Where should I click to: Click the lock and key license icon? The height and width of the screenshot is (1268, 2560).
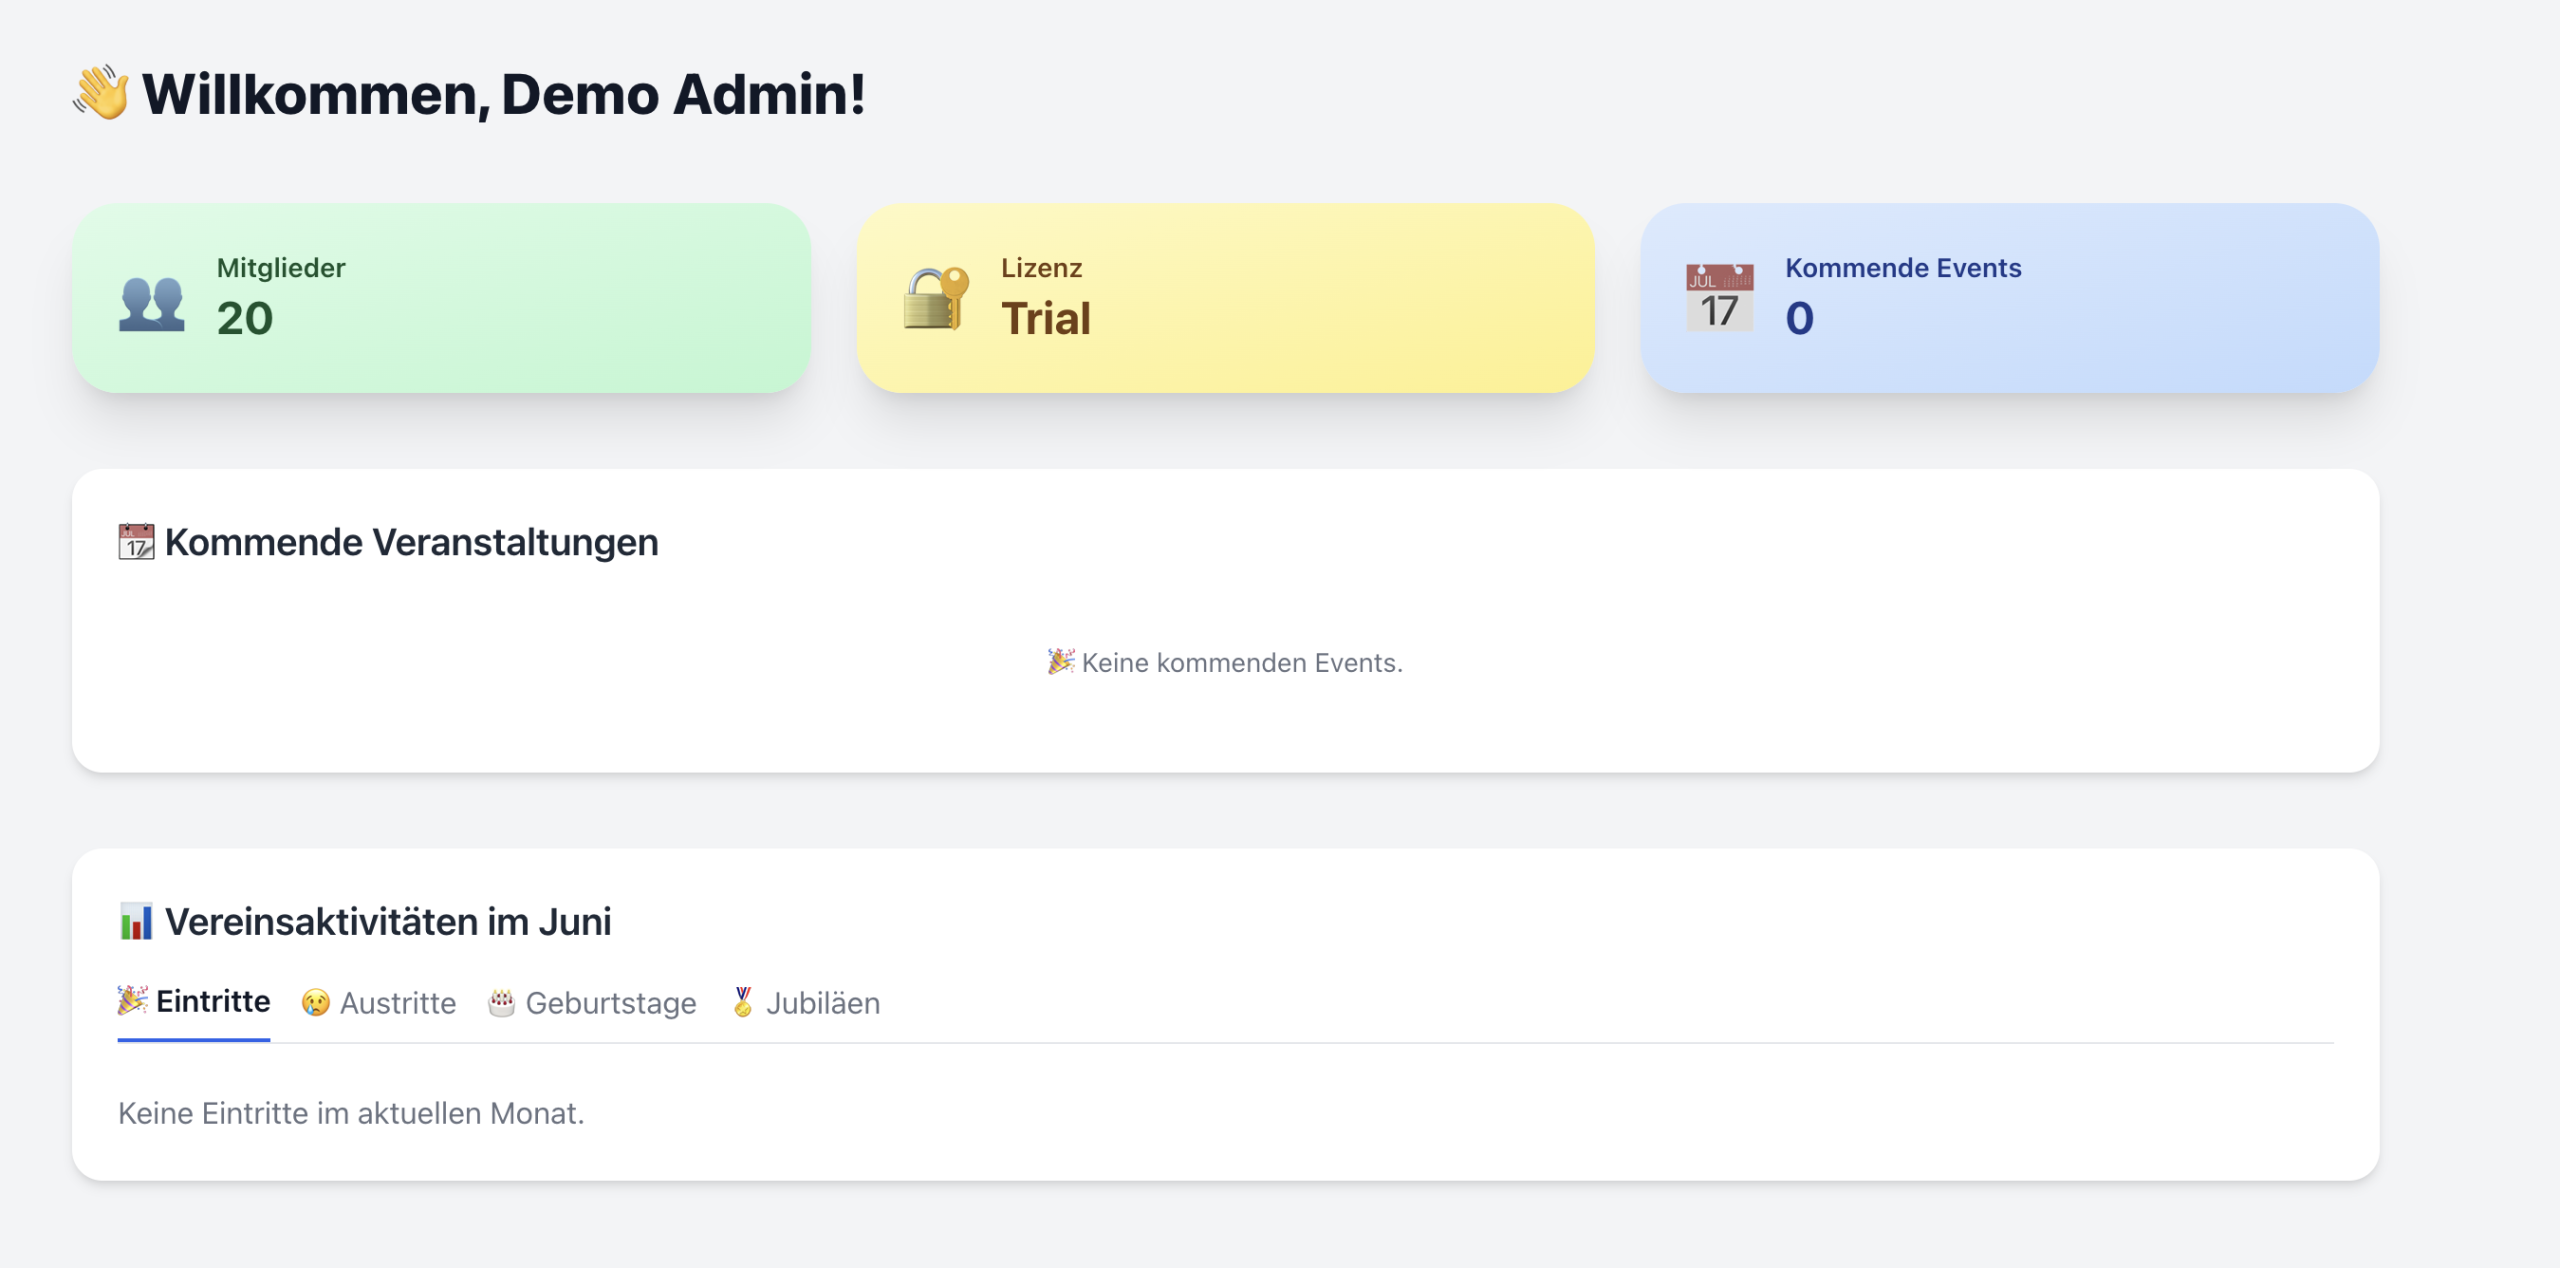936,298
